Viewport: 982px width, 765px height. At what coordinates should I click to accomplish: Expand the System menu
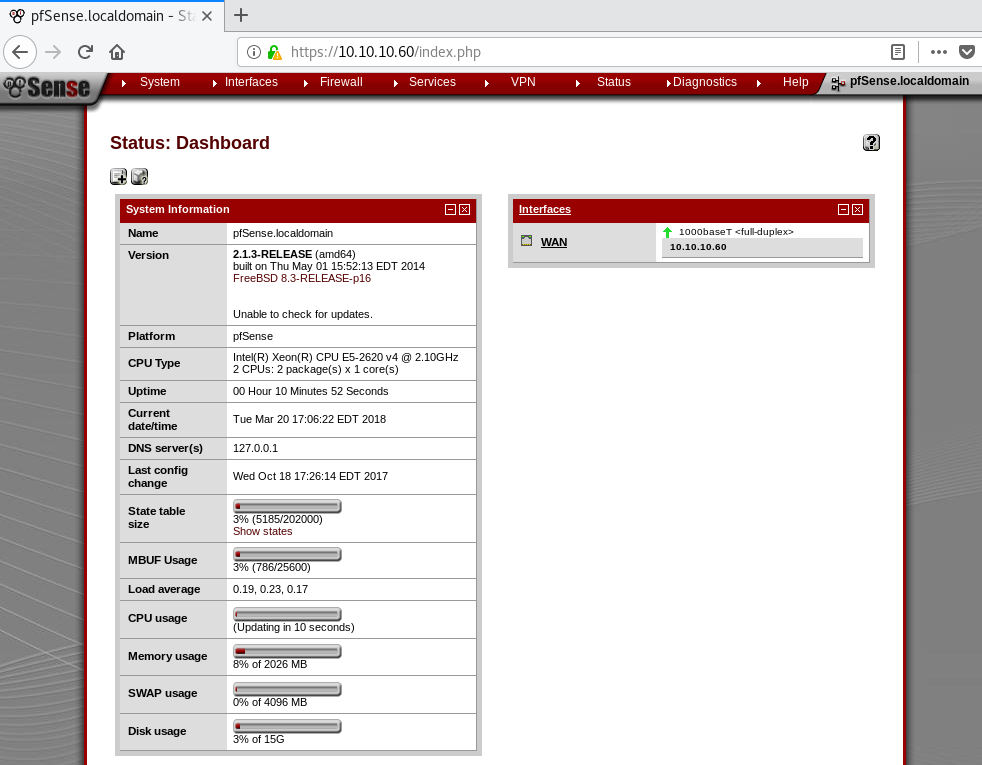(159, 82)
